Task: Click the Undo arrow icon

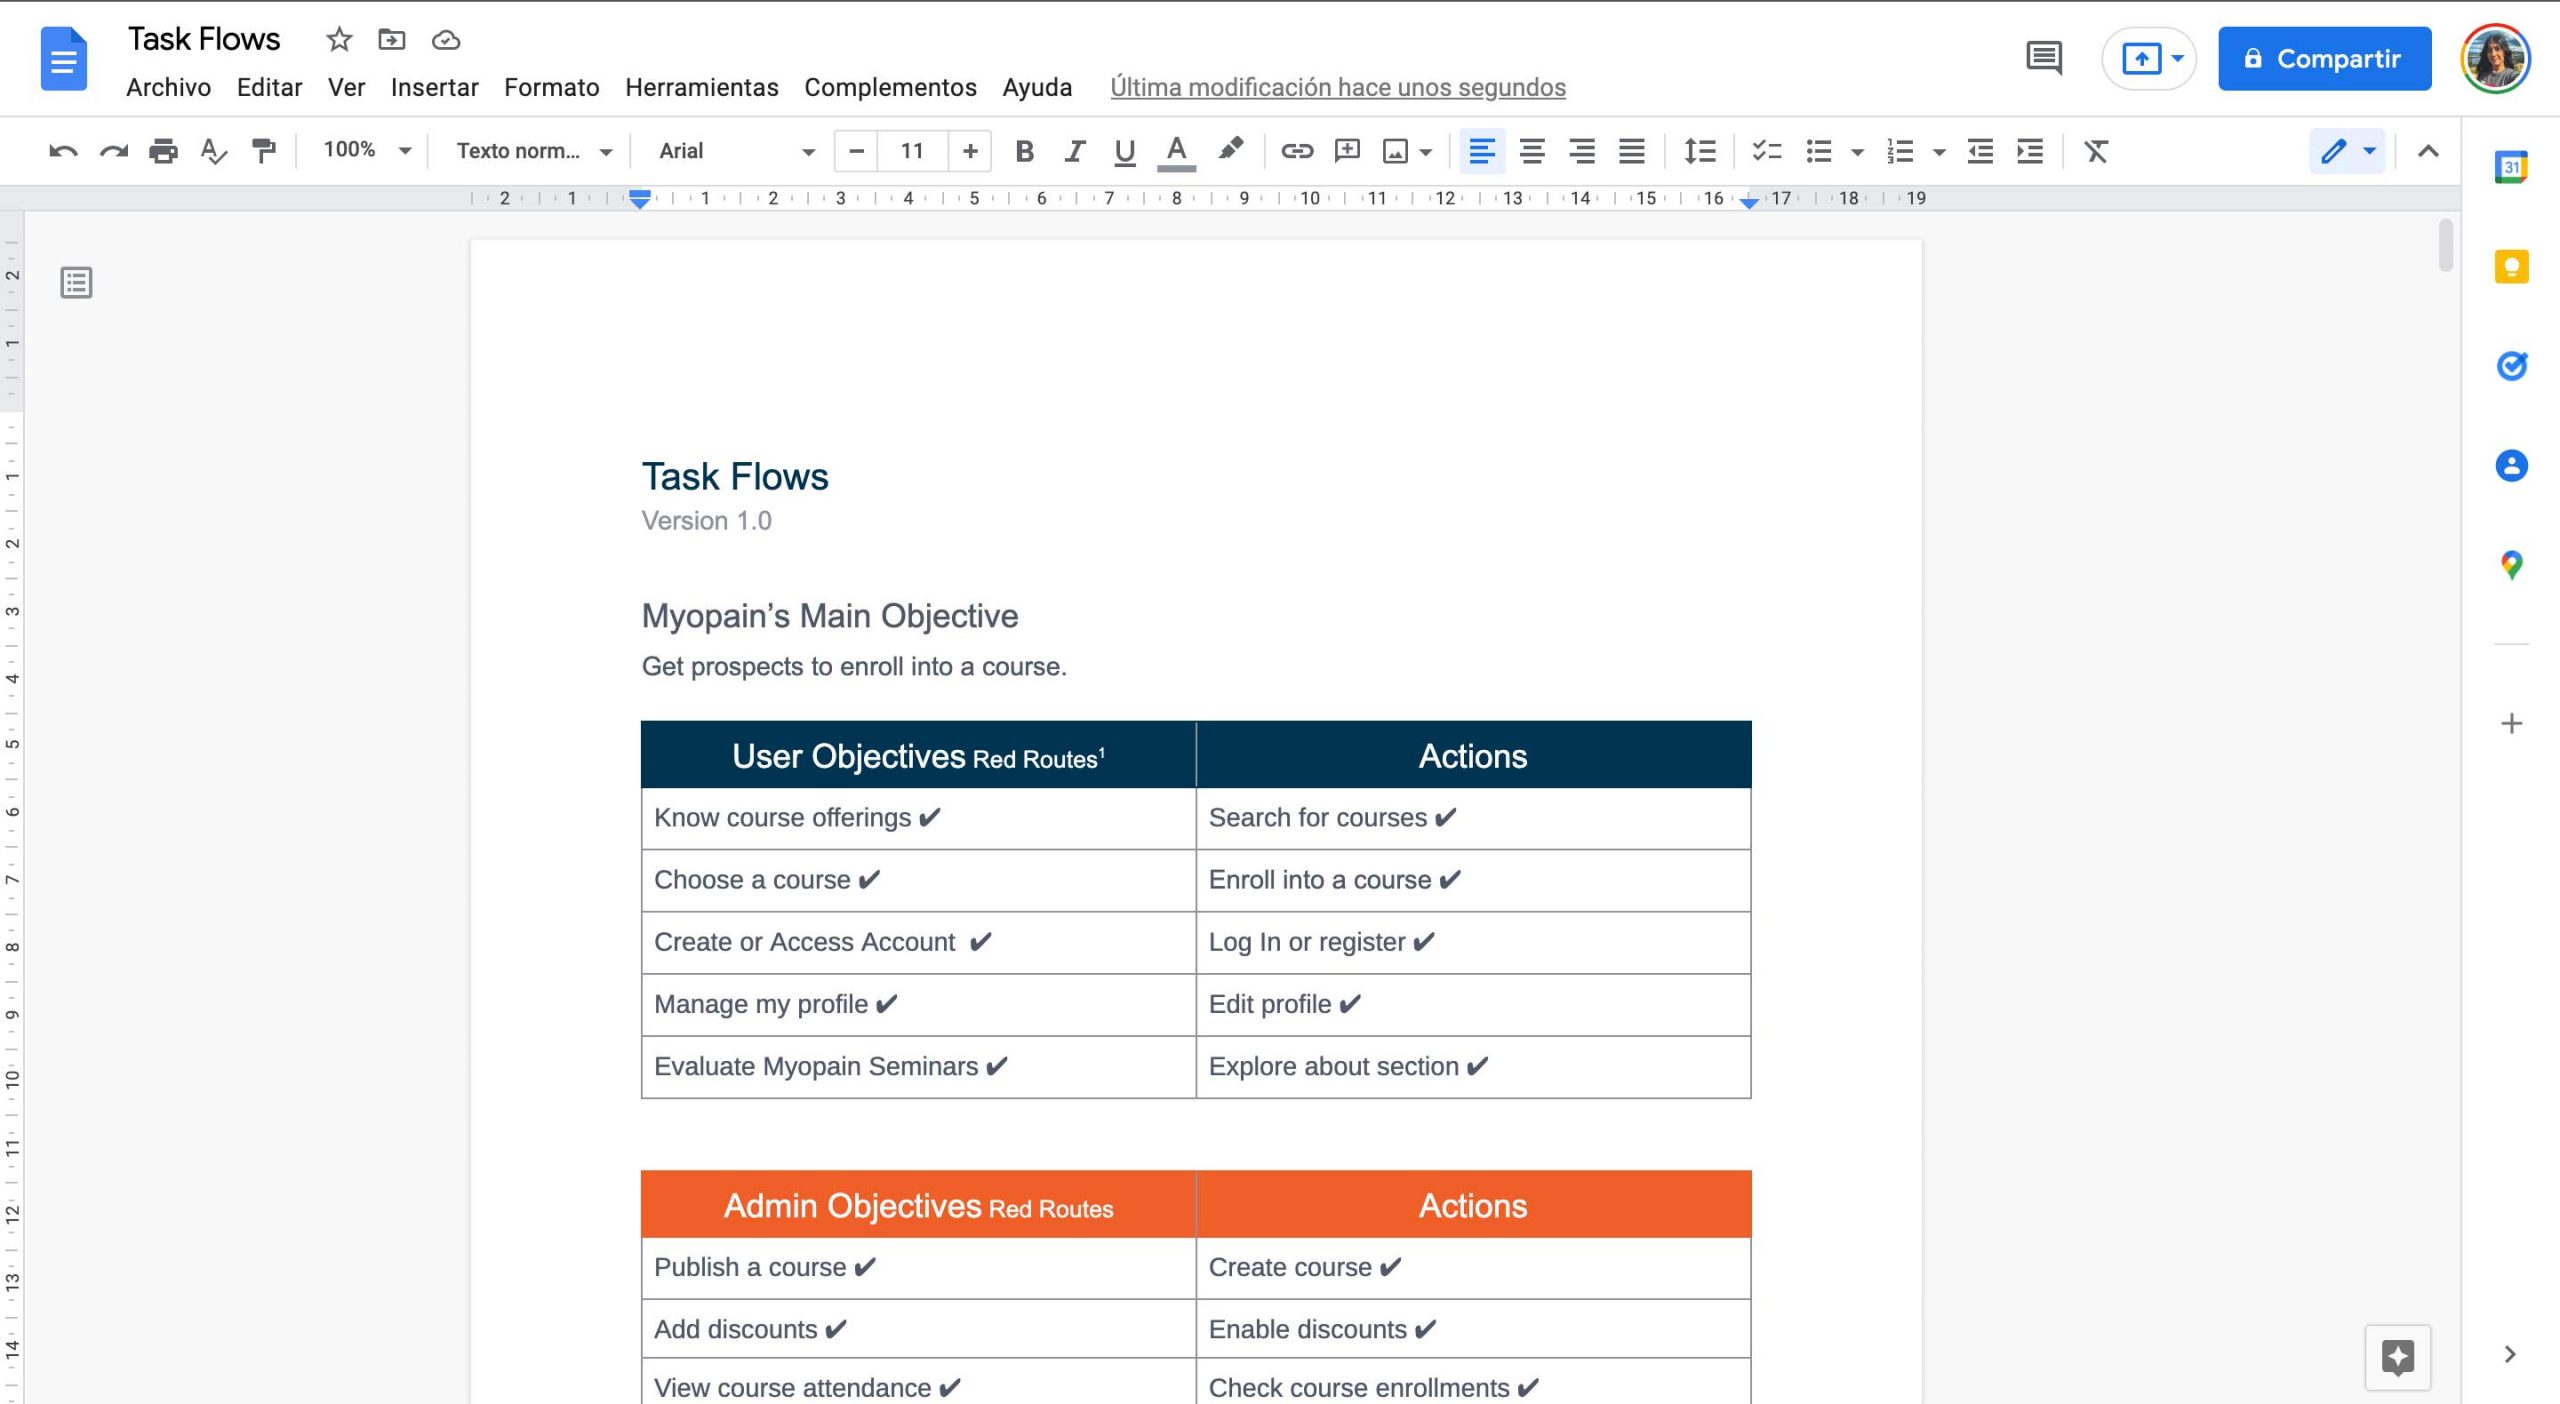Action: [x=63, y=151]
